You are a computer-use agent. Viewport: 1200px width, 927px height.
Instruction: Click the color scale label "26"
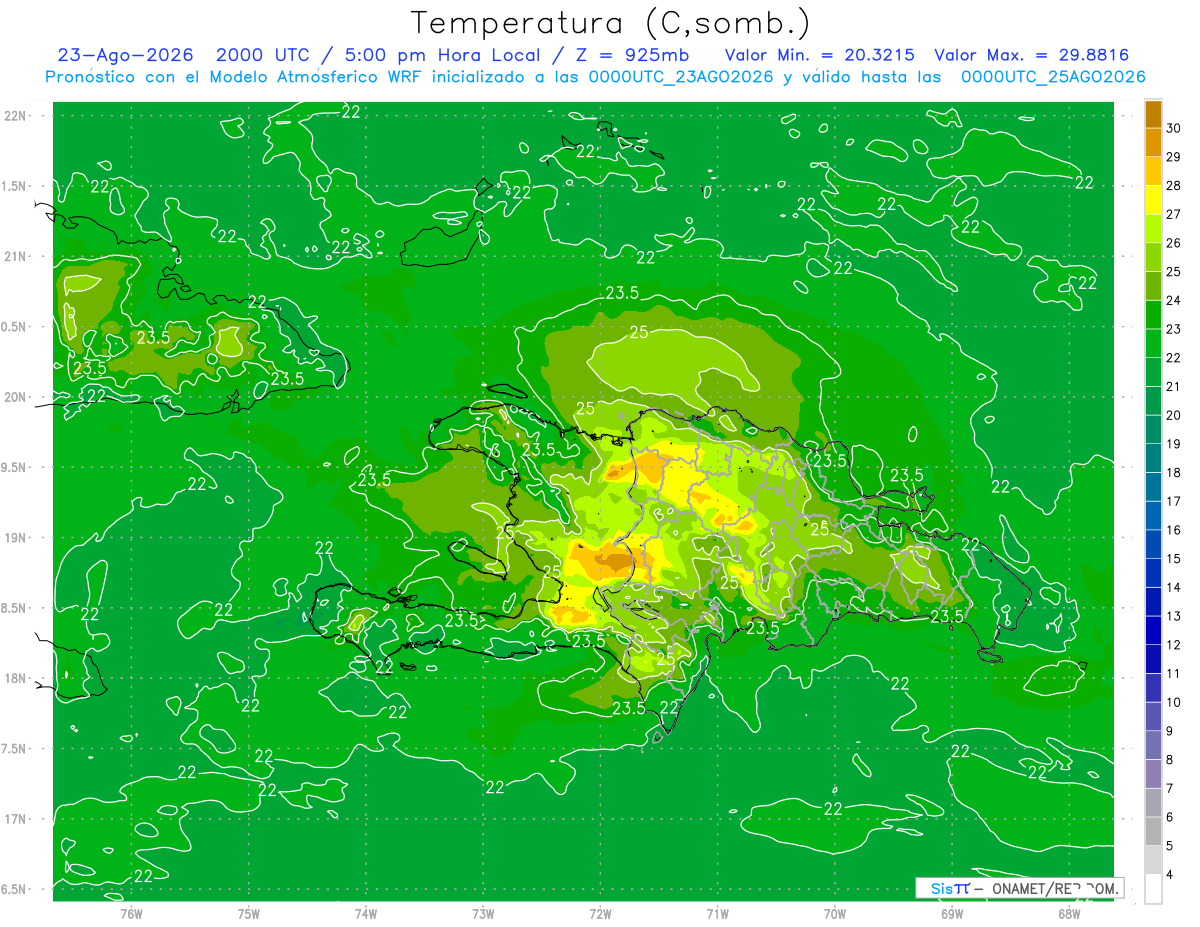click(1174, 243)
